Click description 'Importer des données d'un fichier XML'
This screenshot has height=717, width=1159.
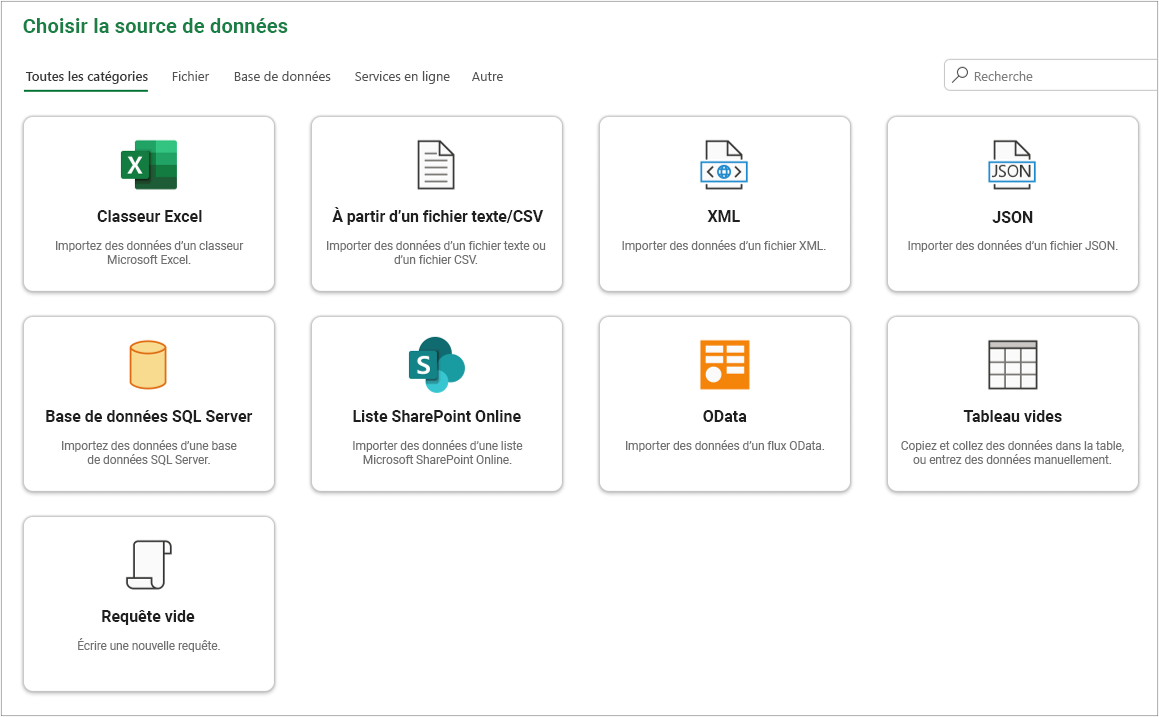(x=724, y=245)
